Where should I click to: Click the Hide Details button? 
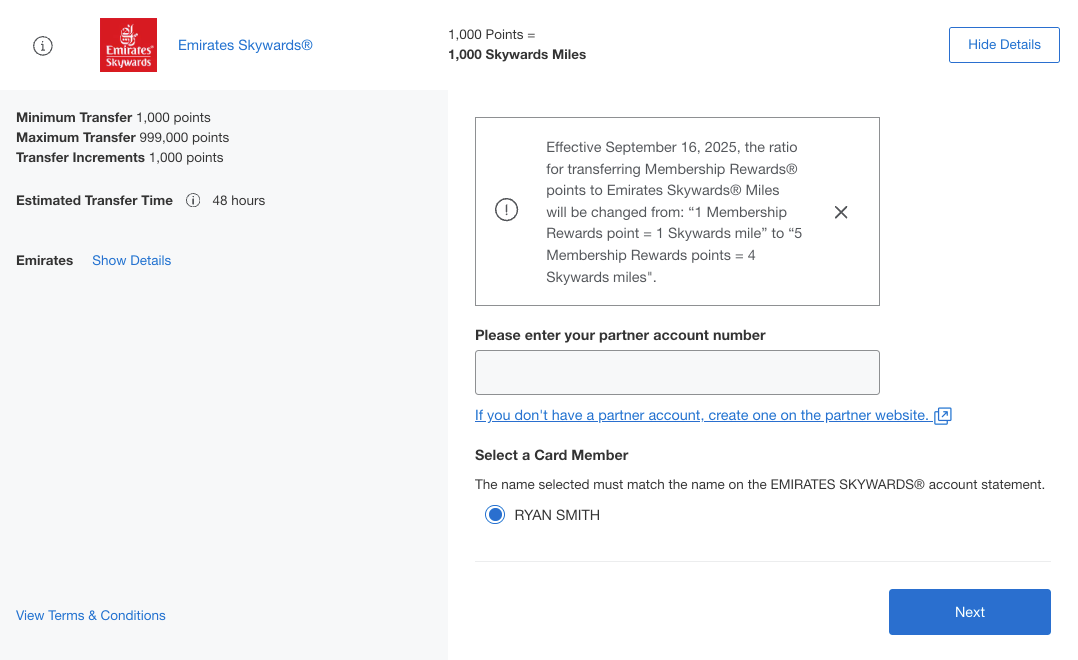click(1004, 45)
